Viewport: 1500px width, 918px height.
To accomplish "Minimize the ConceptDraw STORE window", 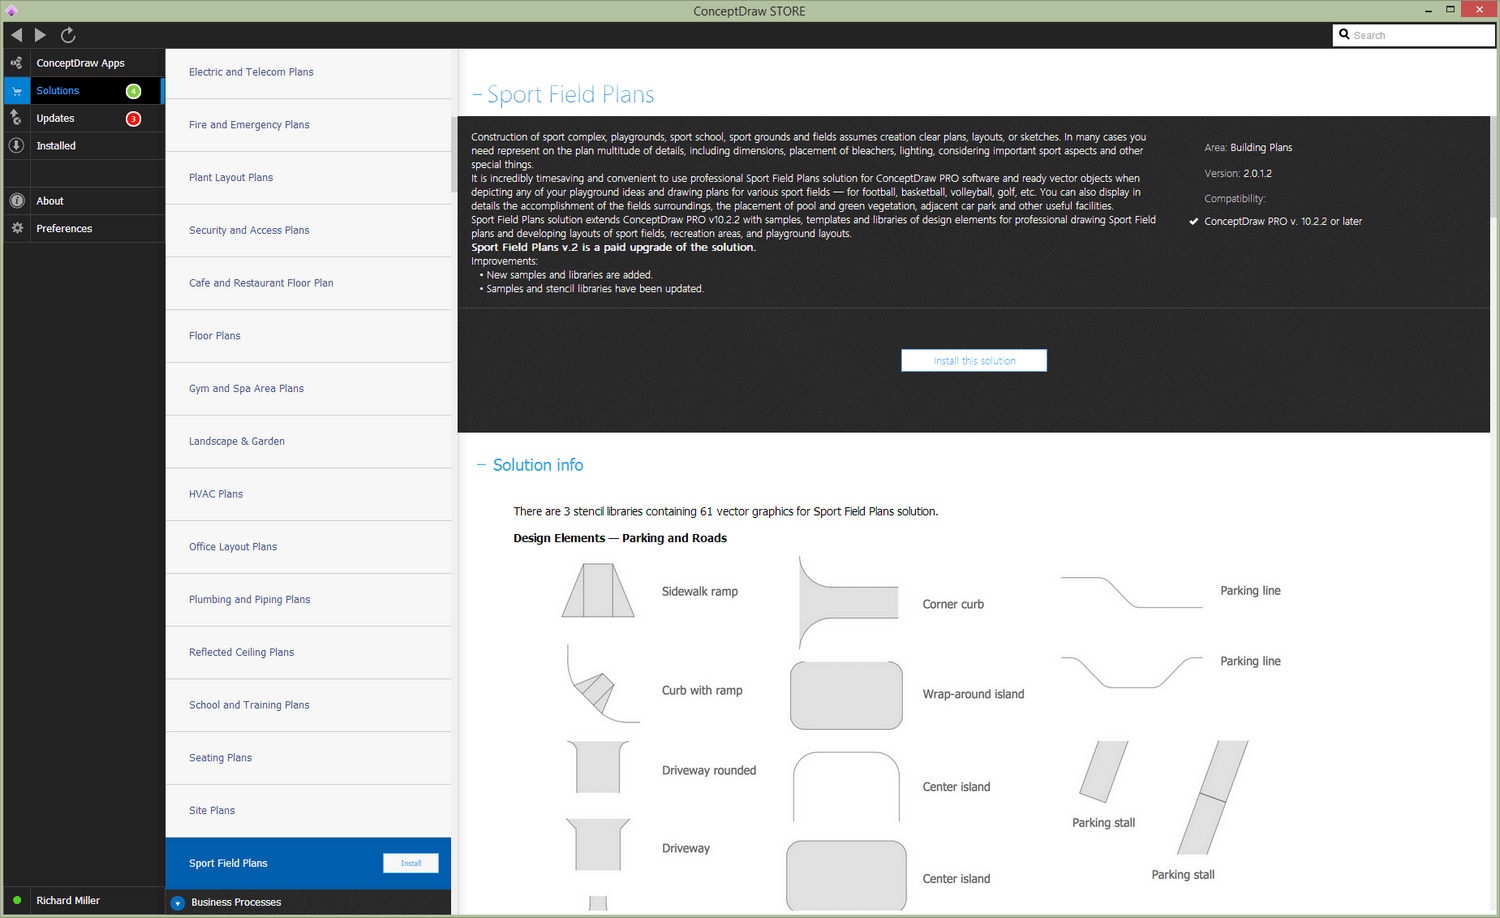I will (x=1428, y=10).
